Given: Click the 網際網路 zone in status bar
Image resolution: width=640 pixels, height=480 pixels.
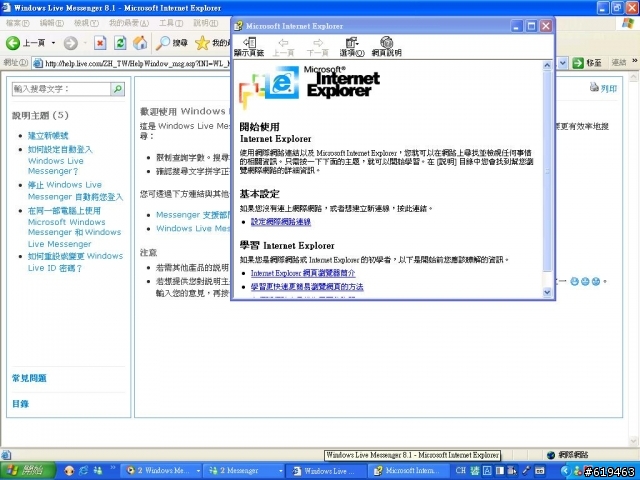Looking at the screenshot, I should click(569, 455).
